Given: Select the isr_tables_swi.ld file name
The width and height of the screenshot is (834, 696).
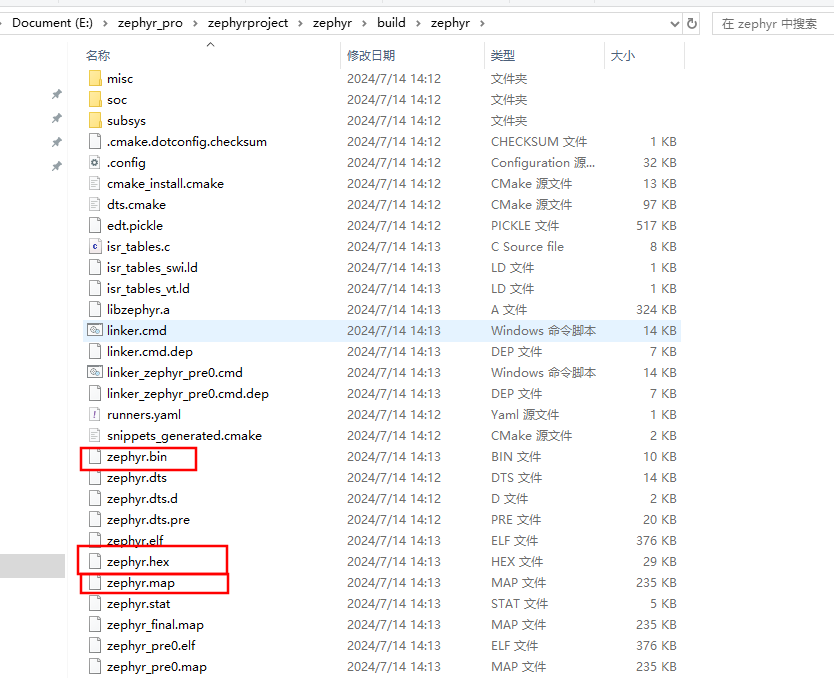Looking at the screenshot, I should (152, 267).
